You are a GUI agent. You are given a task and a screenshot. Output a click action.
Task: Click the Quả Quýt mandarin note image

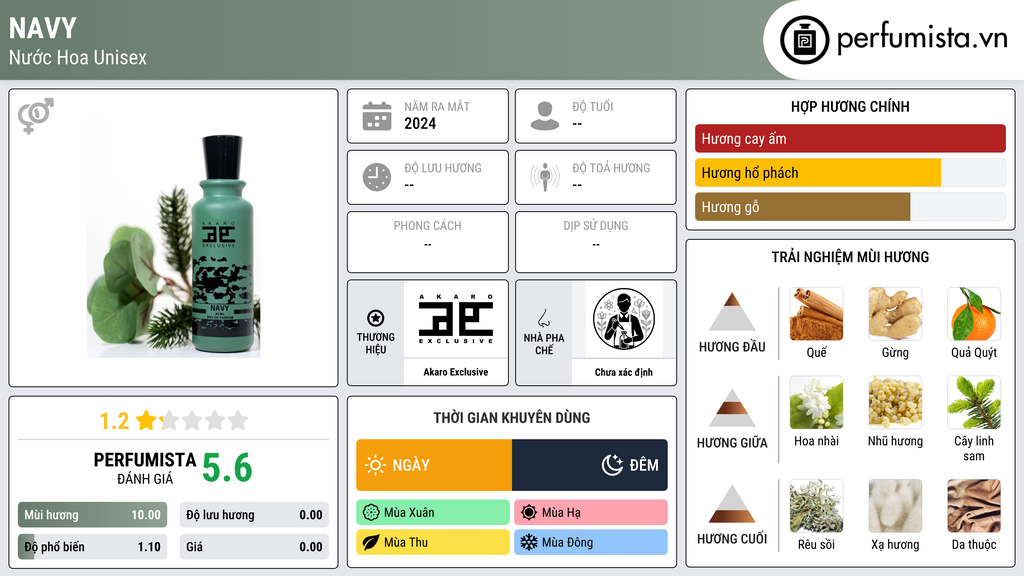(x=974, y=314)
